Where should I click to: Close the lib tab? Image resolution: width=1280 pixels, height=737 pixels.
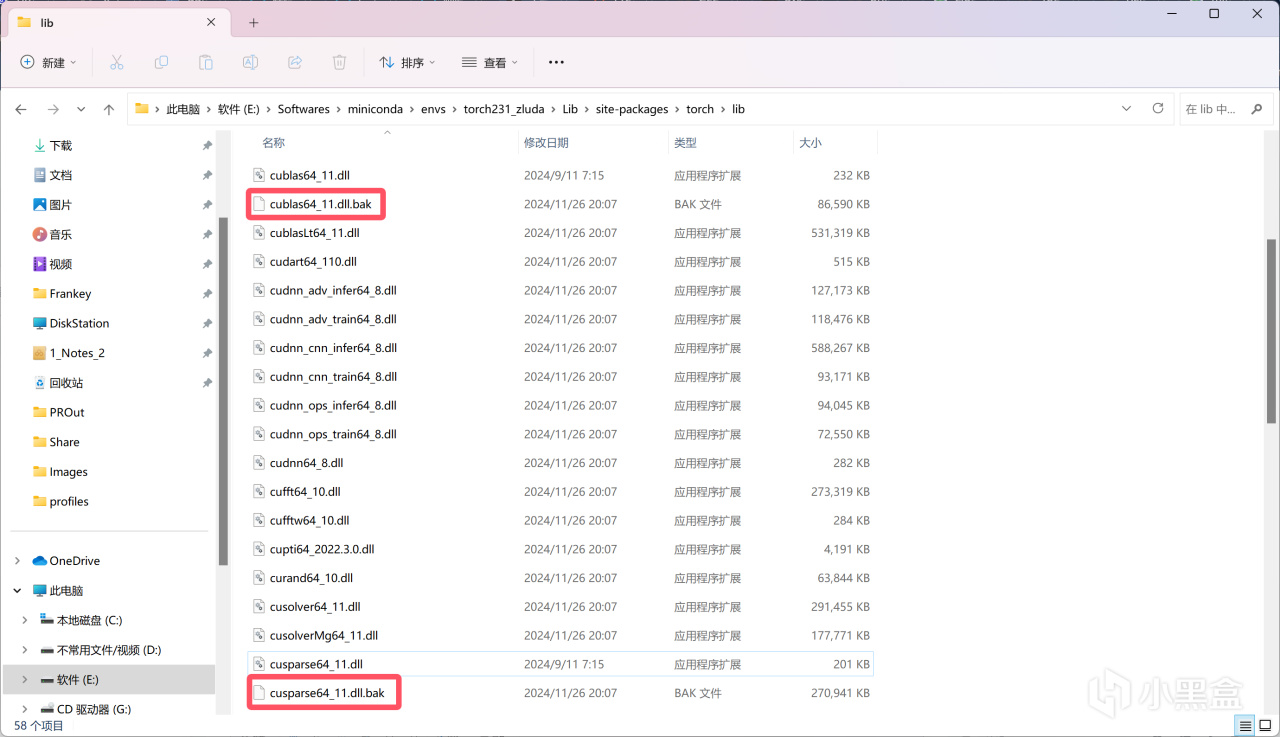[211, 22]
